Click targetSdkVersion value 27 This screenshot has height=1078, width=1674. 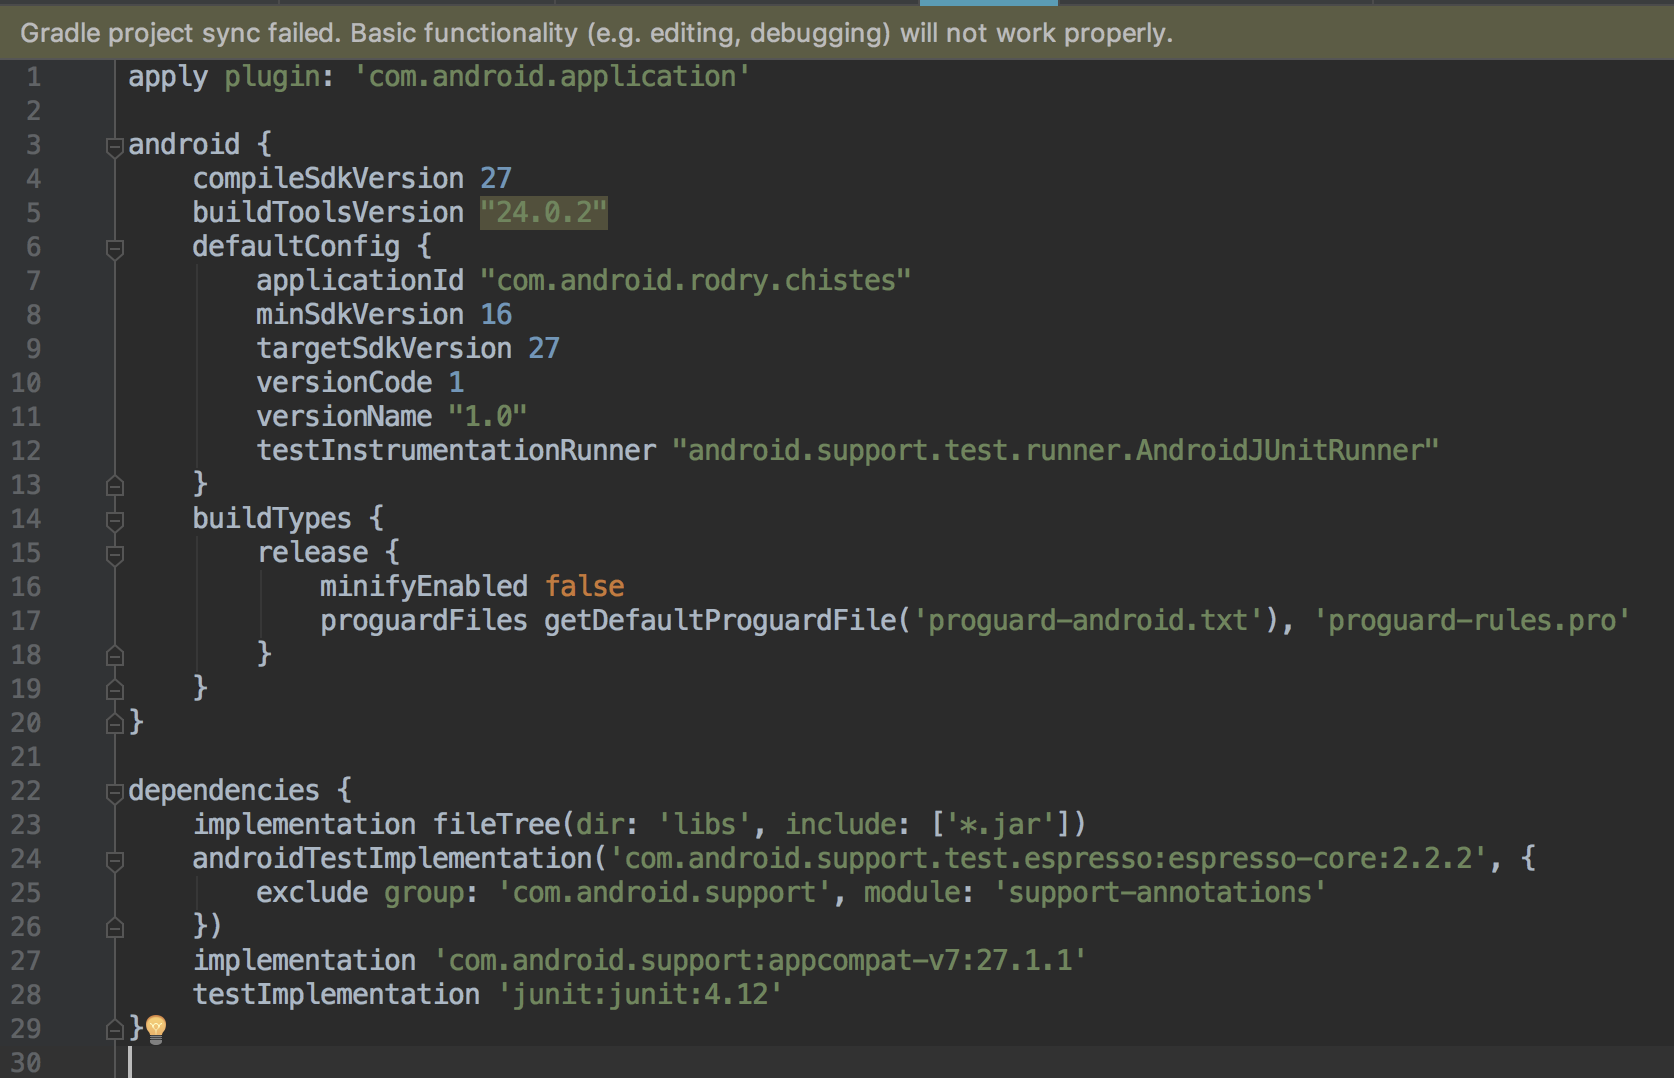coord(544,348)
